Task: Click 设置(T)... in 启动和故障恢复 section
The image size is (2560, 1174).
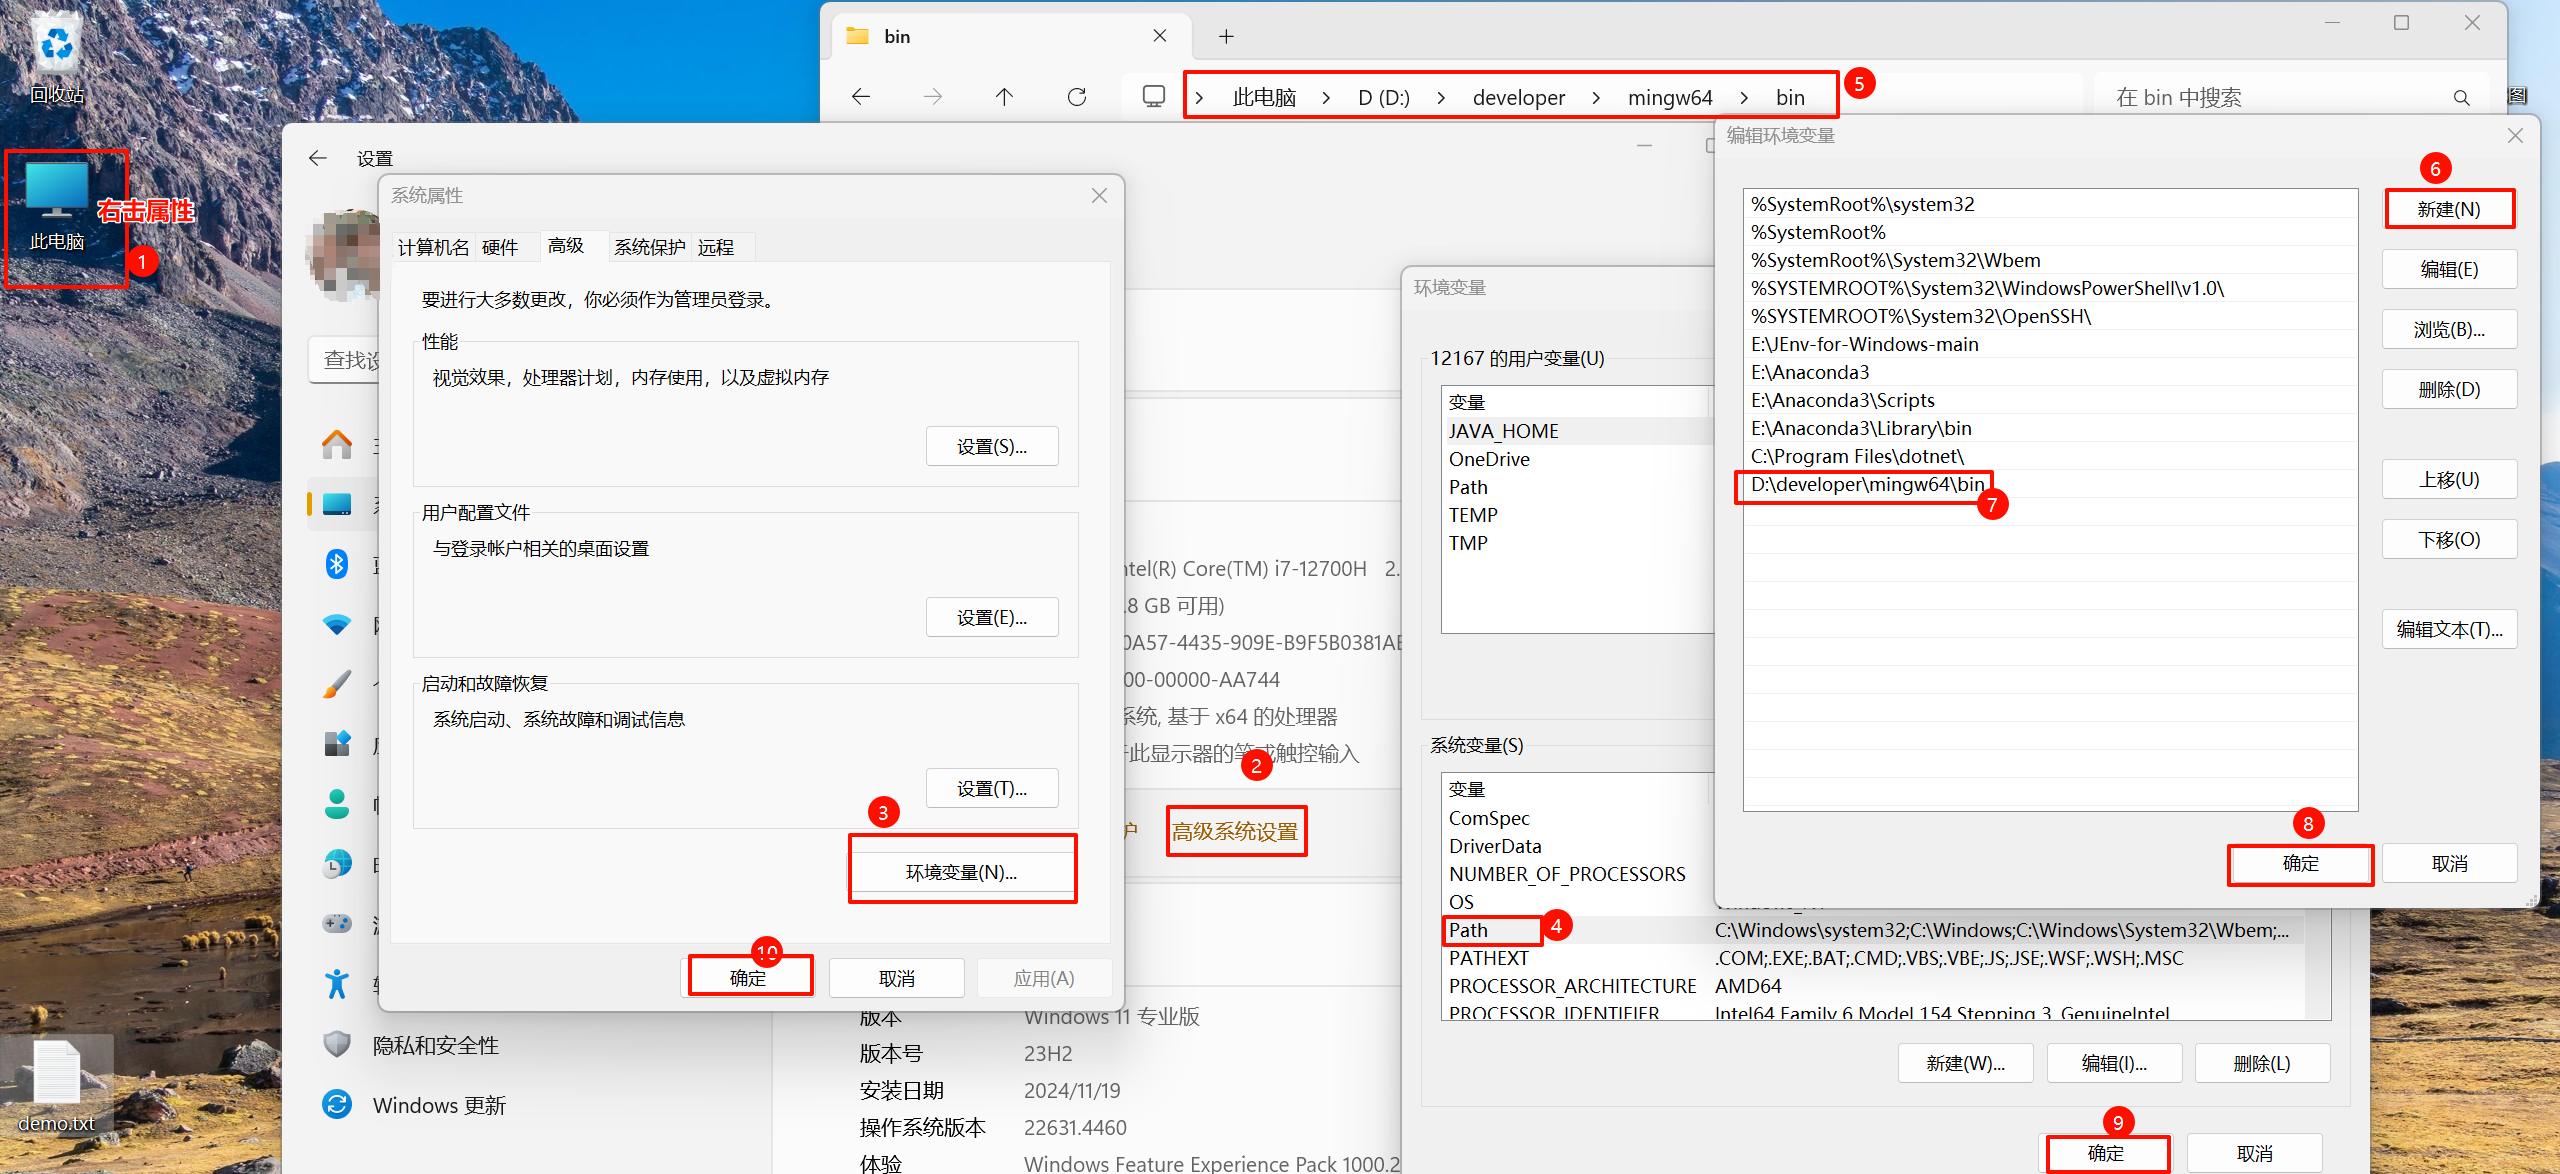Action: (x=992, y=788)
